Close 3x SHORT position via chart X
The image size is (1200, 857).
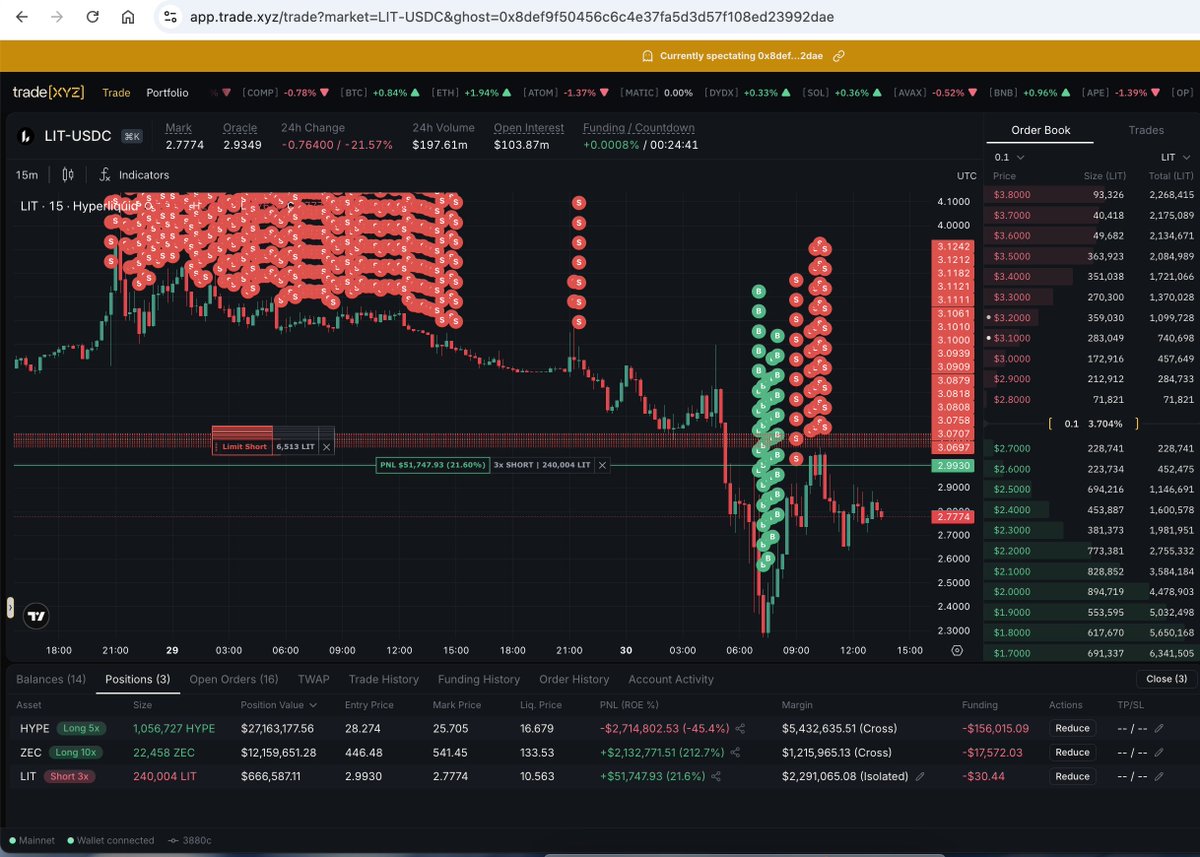click(602, 465)
